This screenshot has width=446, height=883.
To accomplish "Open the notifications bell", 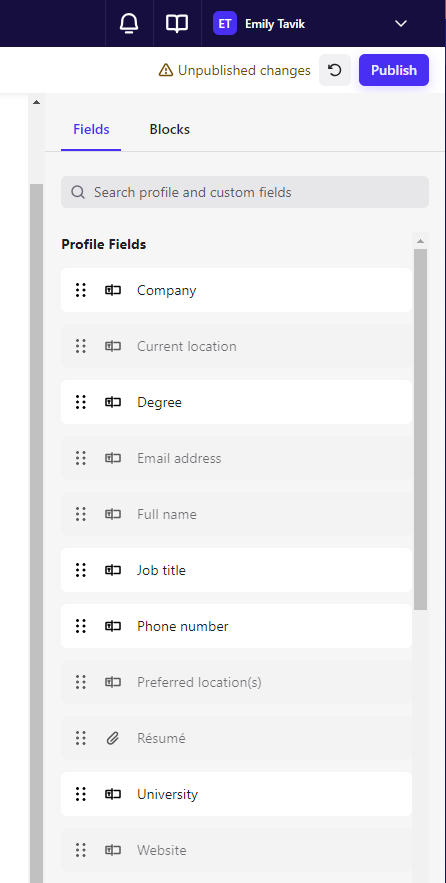I will (129, 23).
